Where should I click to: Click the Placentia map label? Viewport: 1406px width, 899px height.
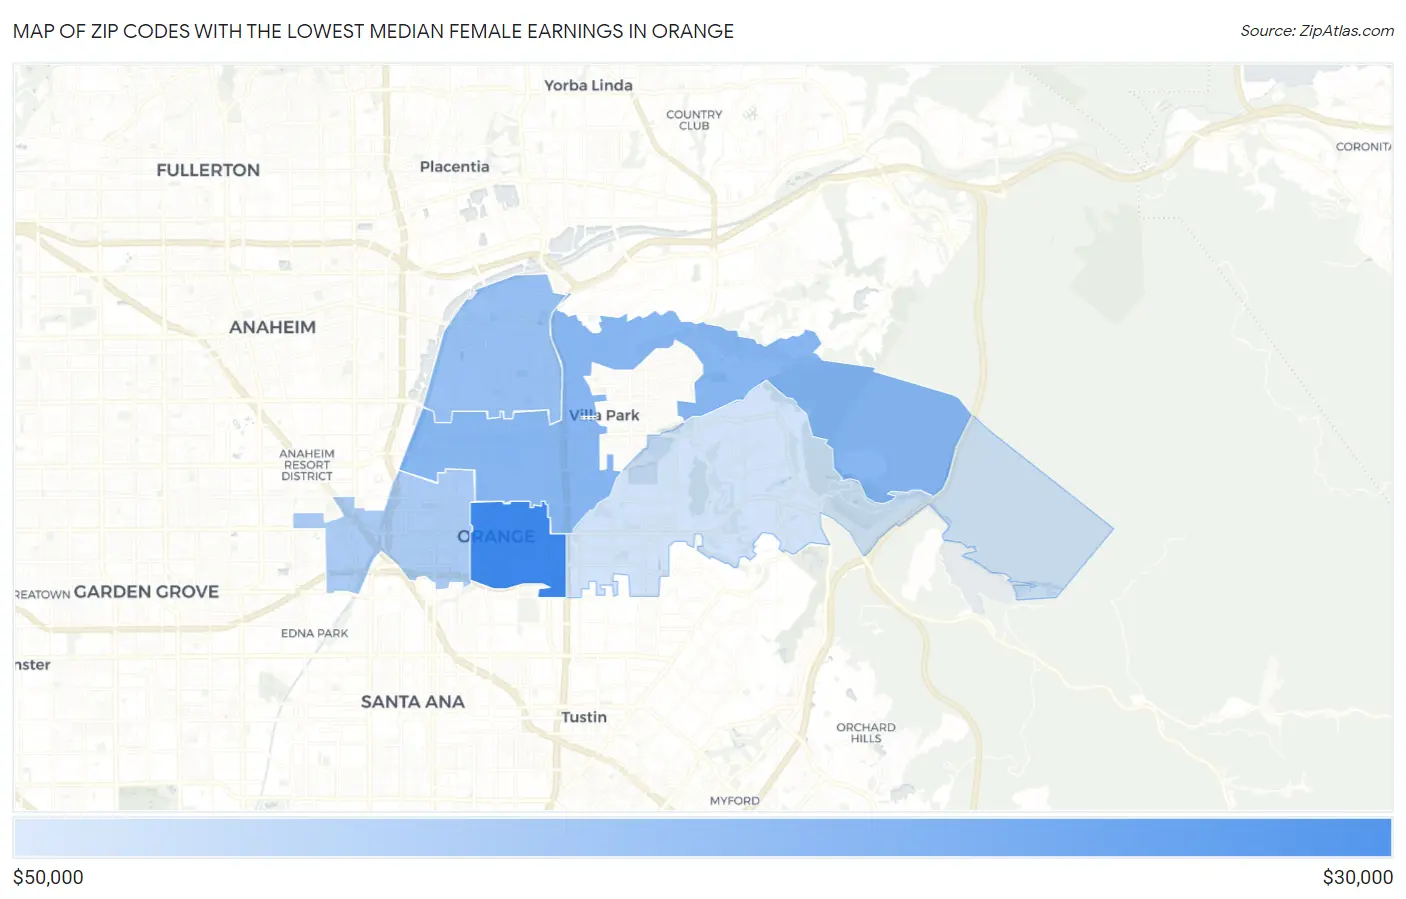coord(454,166)
